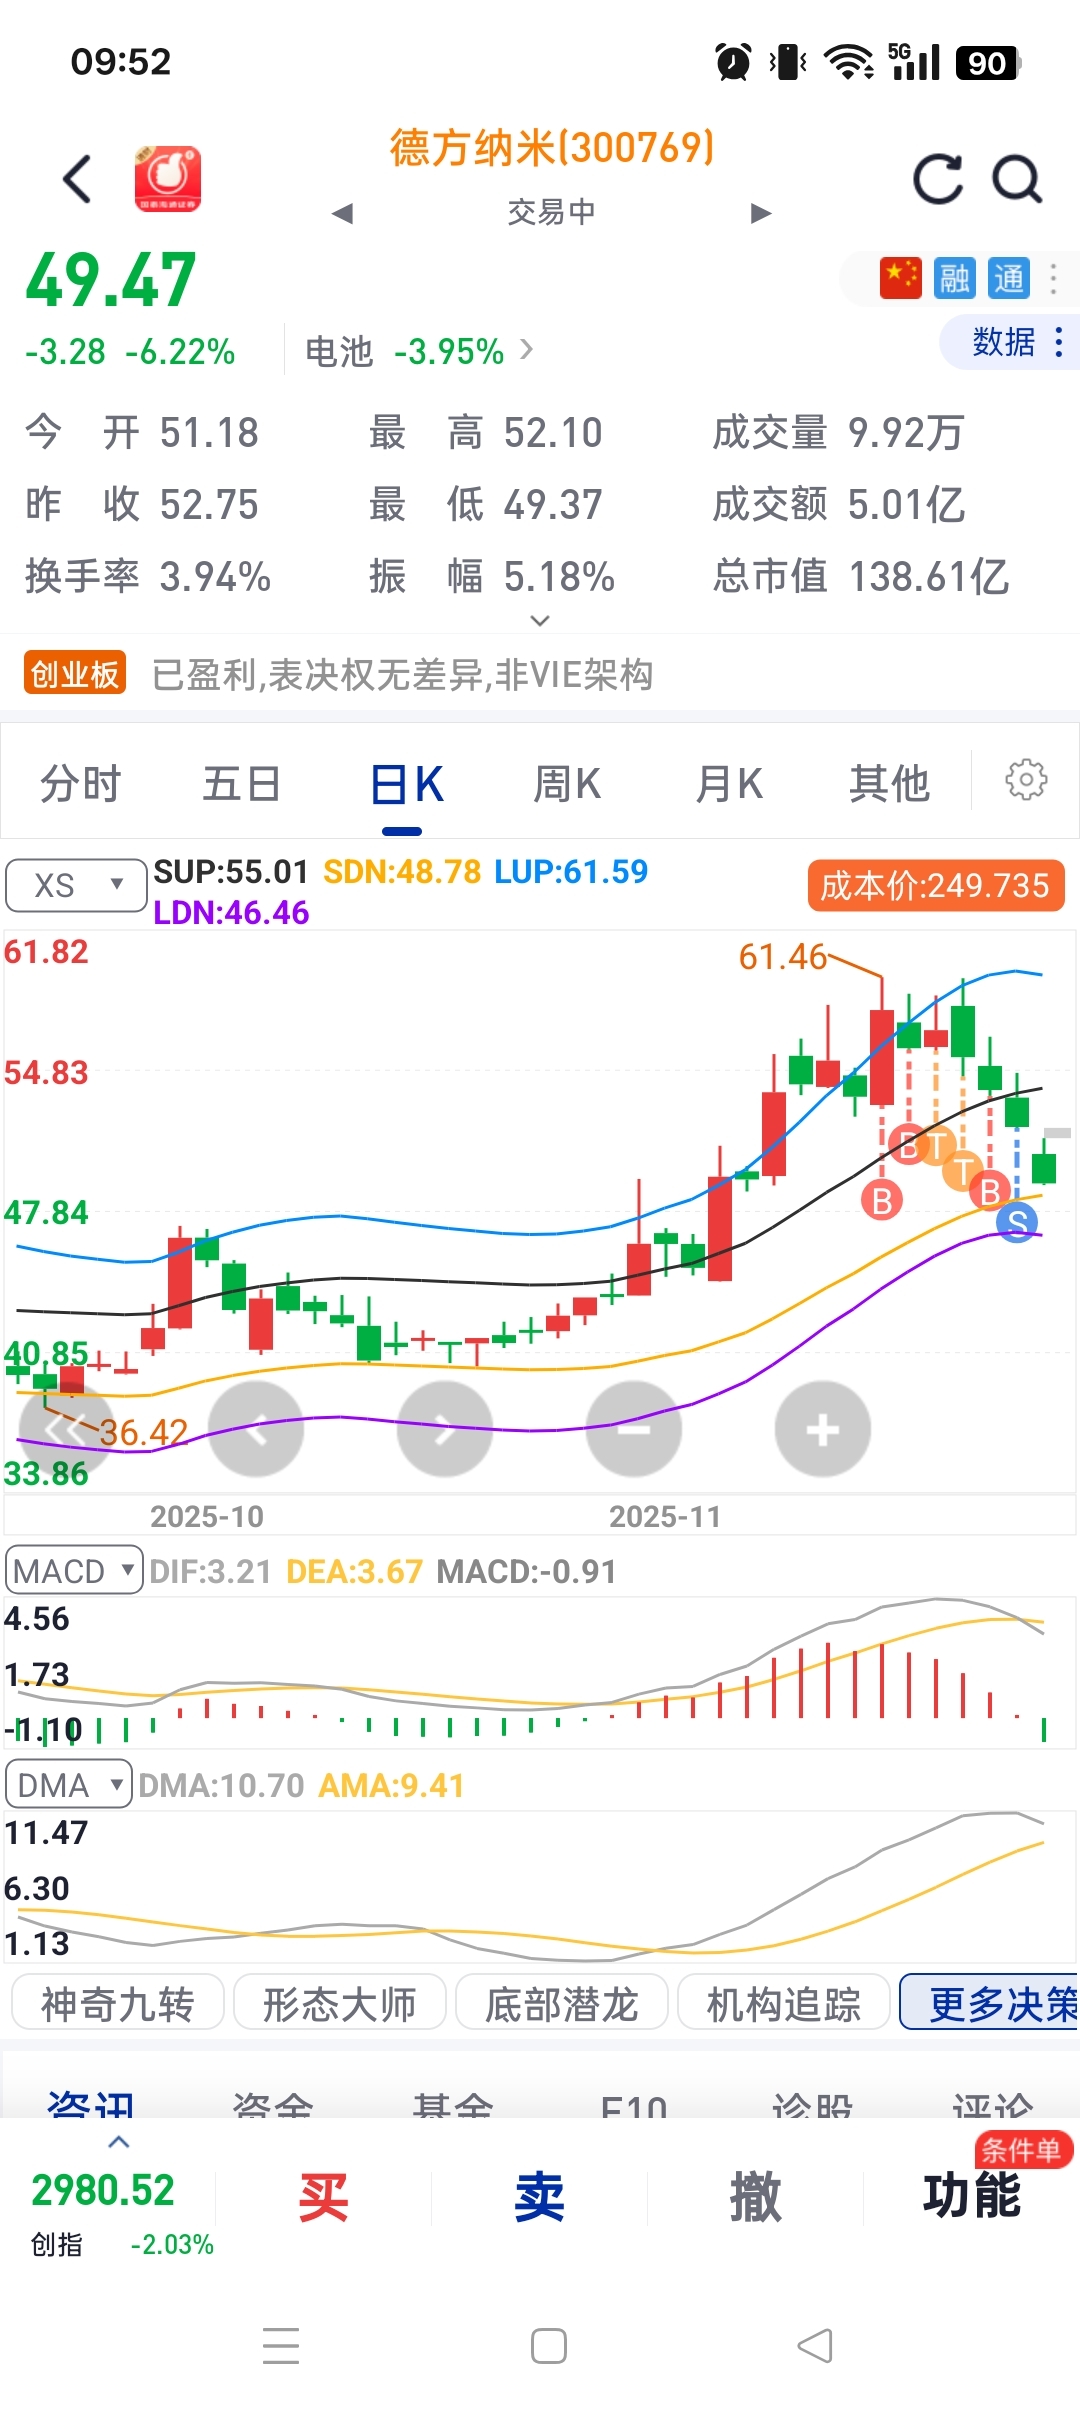Tap 总市值 138.61亿 value
The width and height of the screenshot is (1080, 2412).
[x=861, y=577]
